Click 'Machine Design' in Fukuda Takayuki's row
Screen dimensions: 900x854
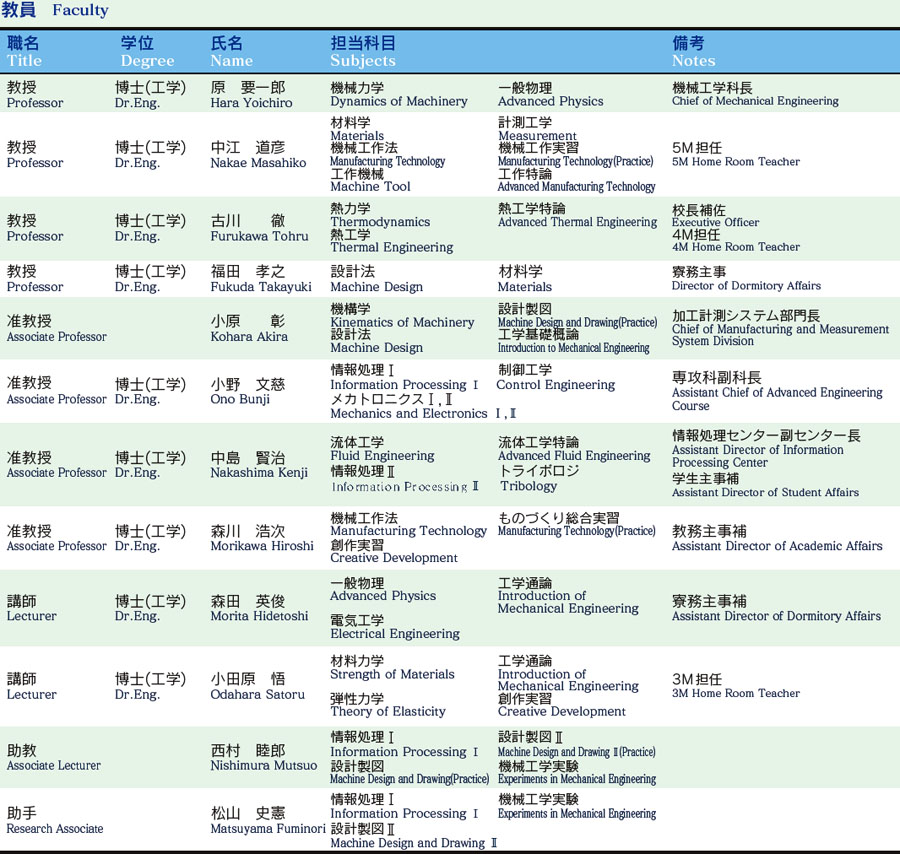click(377, 286)
